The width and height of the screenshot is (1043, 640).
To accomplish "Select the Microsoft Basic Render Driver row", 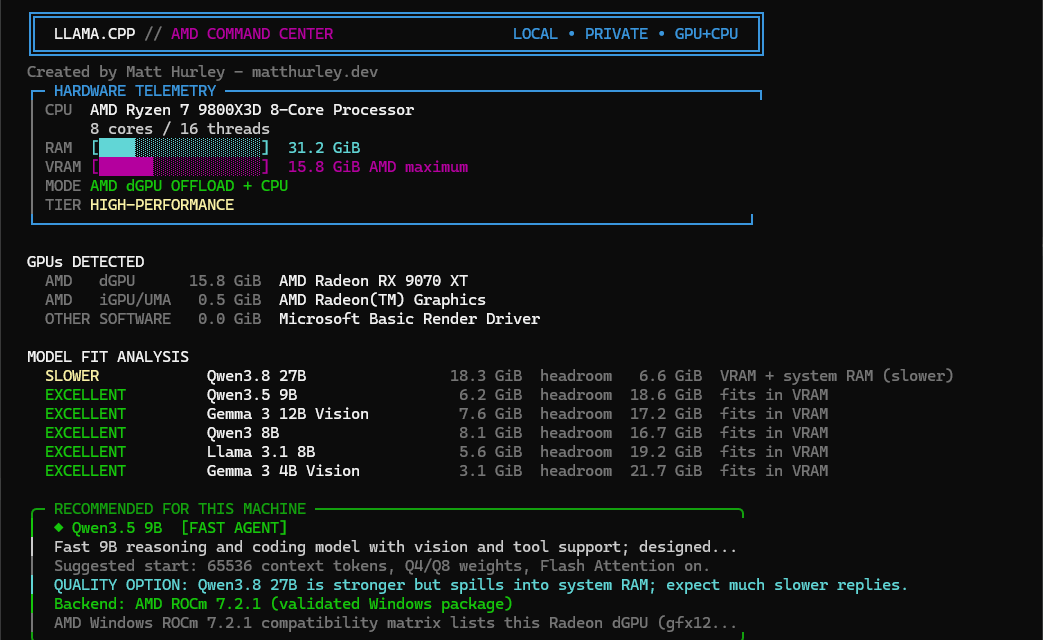I will click(x=293, y=319).
